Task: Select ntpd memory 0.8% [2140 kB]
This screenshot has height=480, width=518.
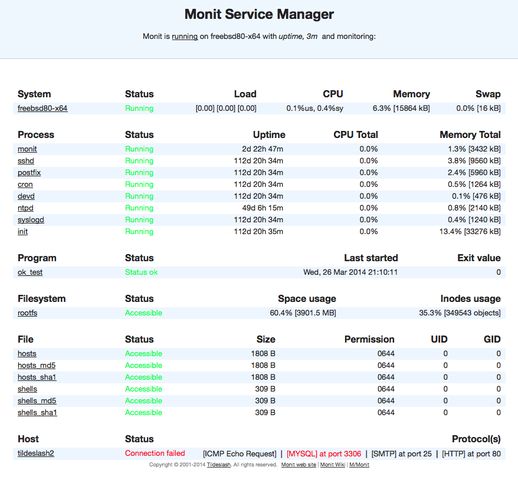Action: 474,208
